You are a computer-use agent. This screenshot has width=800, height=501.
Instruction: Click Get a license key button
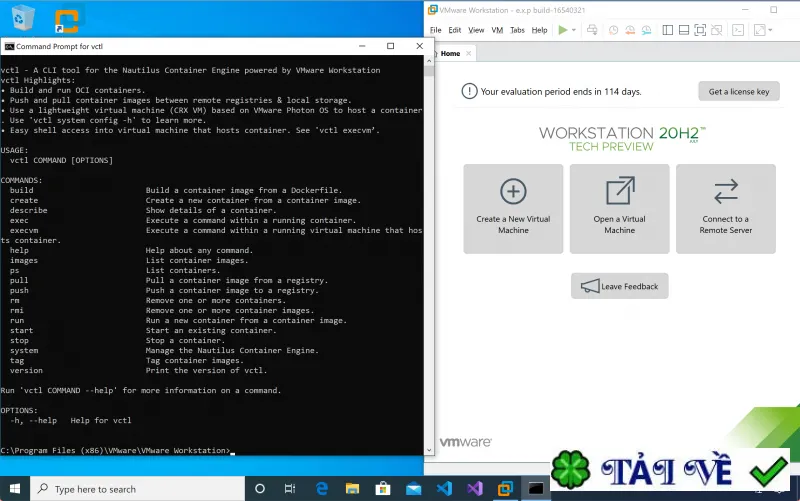coord(739,91)
